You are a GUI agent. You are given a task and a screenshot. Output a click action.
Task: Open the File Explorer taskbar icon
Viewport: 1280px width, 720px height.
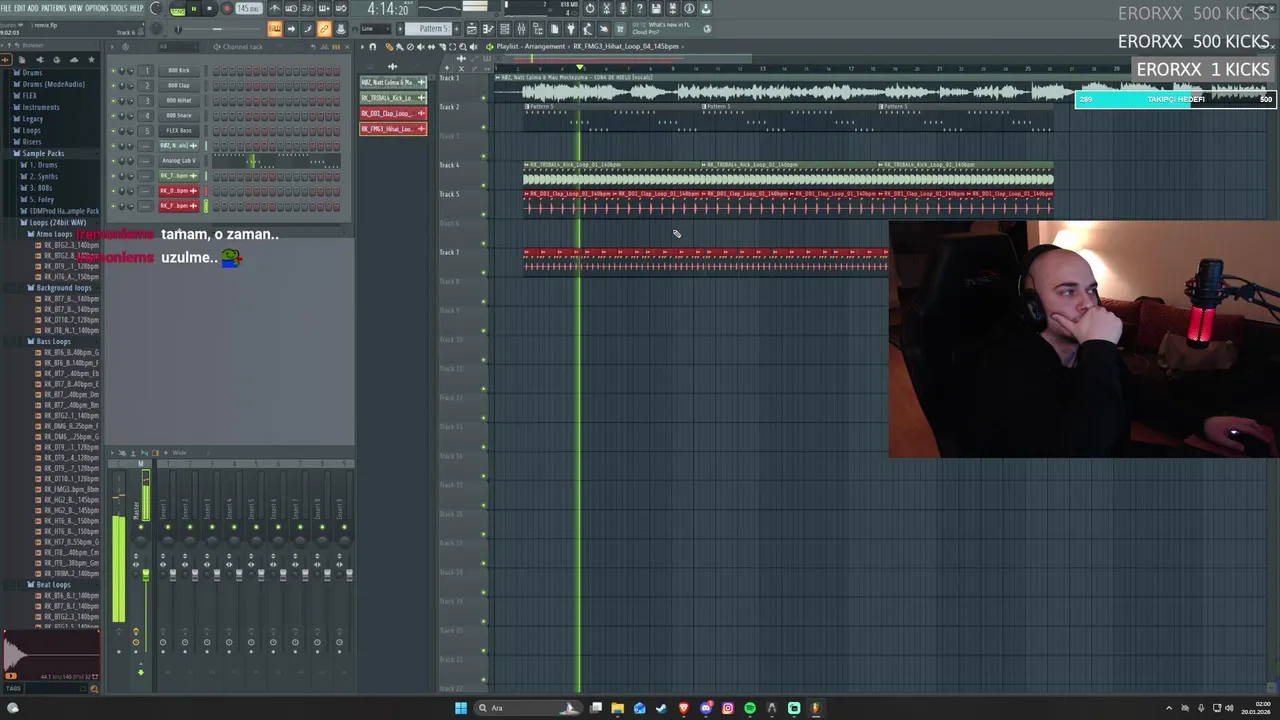pyautogui.click(x=617, y=708)
